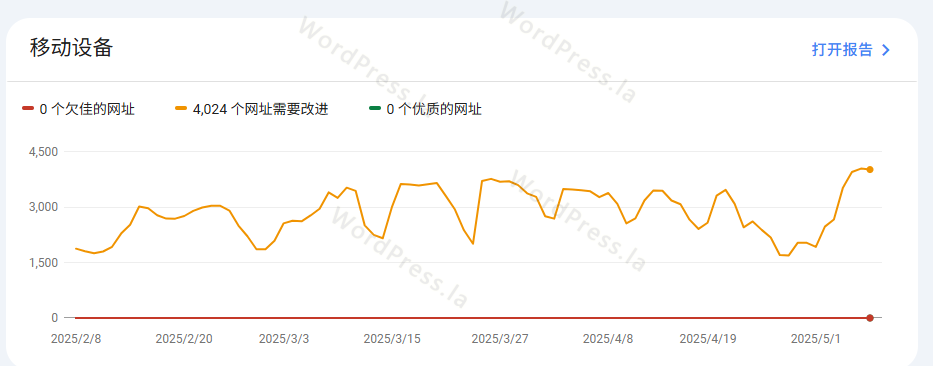This screenshot has height=366, width=933.
Task: Toggle the red 0 个欠佳的网址 legend
Action: (x=79, y=110)
